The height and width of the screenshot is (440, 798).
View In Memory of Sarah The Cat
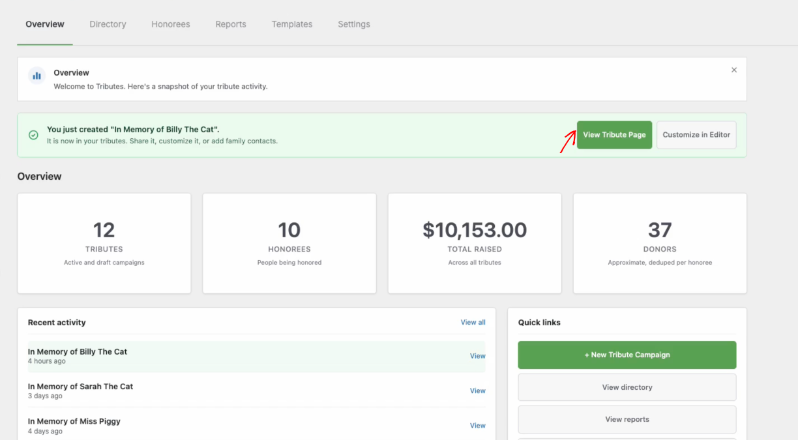point(477,391)
